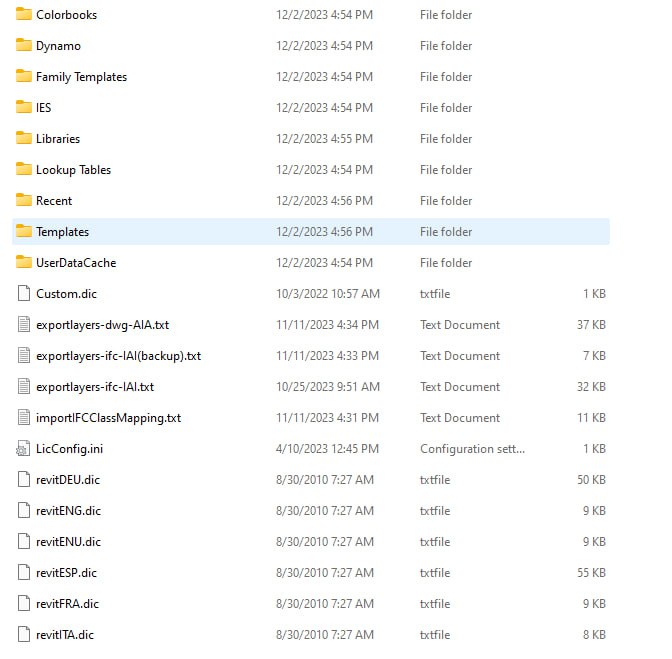Select the revitFRA.dic file name
This screenshot has height=659, width=672.
pos(67,604)
